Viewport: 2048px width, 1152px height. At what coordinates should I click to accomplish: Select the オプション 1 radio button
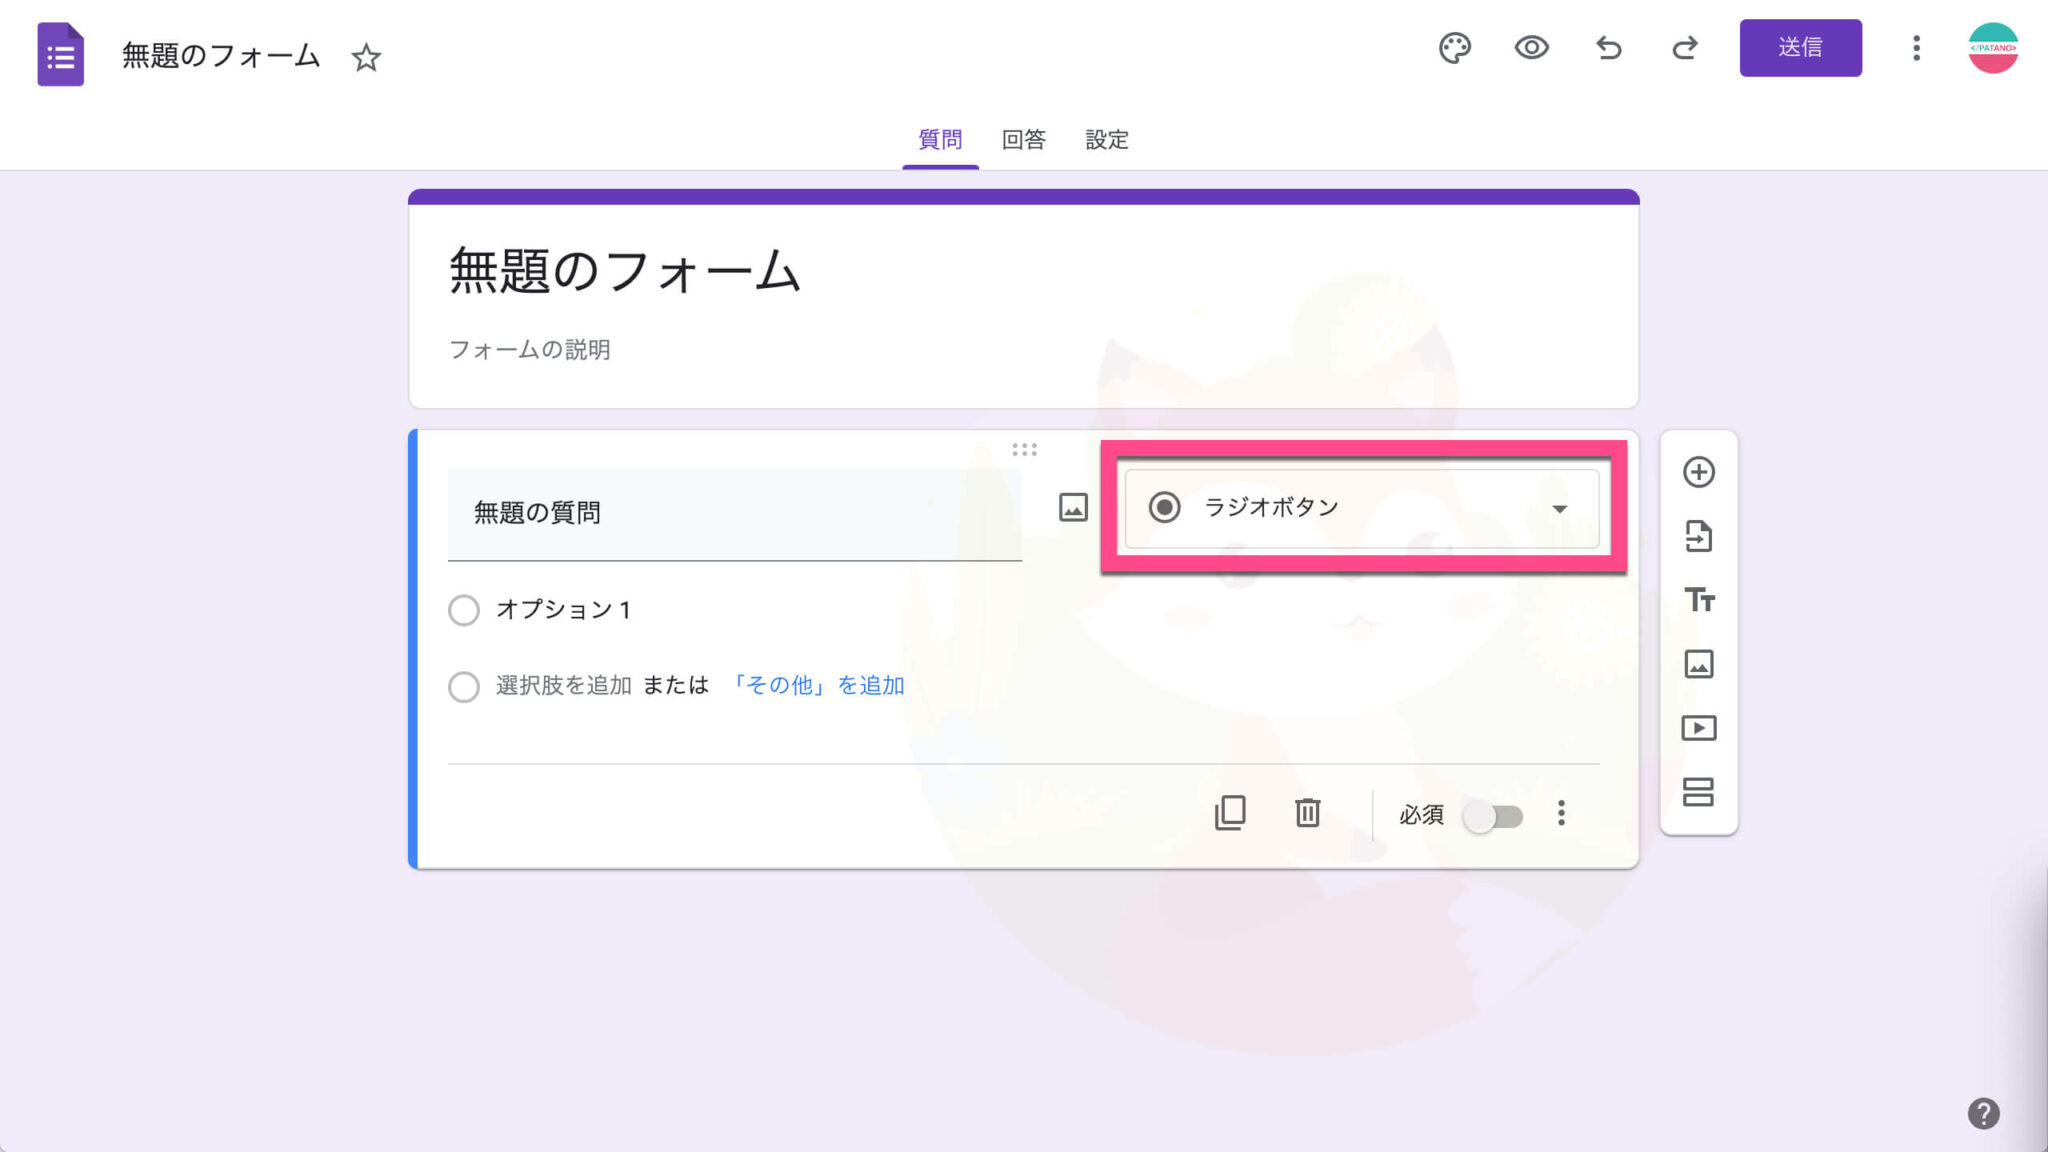tap(464, 610)
